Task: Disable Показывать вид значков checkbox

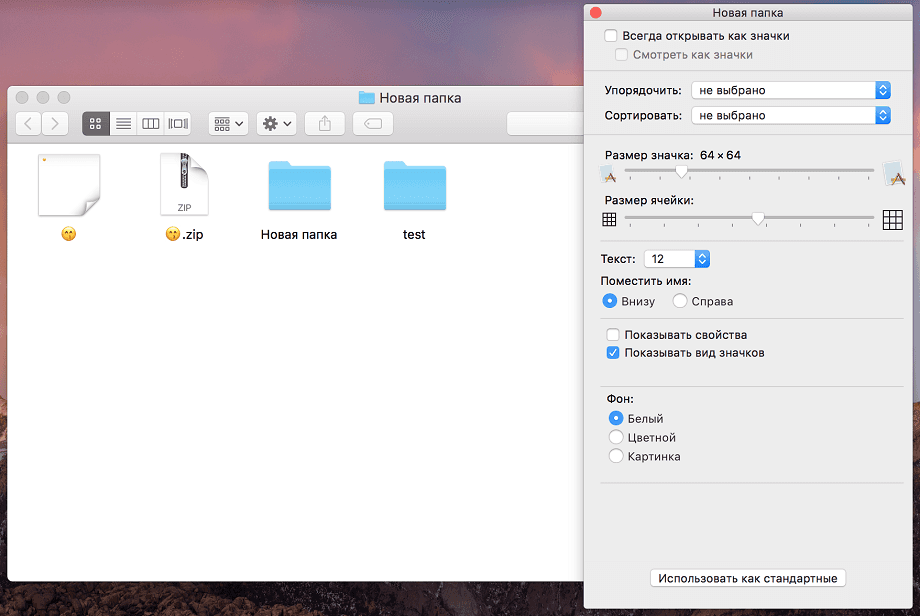Action: coord(613,353)
